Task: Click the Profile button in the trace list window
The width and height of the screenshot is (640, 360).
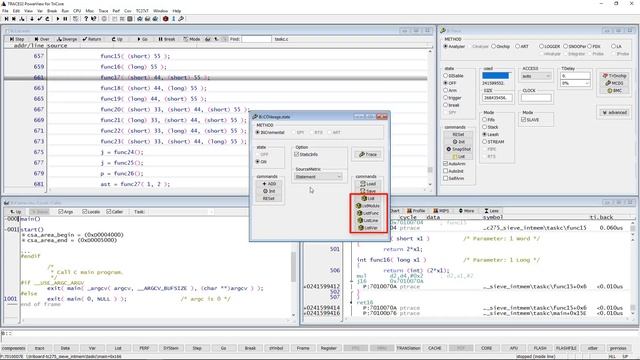Action: point(416,211)
